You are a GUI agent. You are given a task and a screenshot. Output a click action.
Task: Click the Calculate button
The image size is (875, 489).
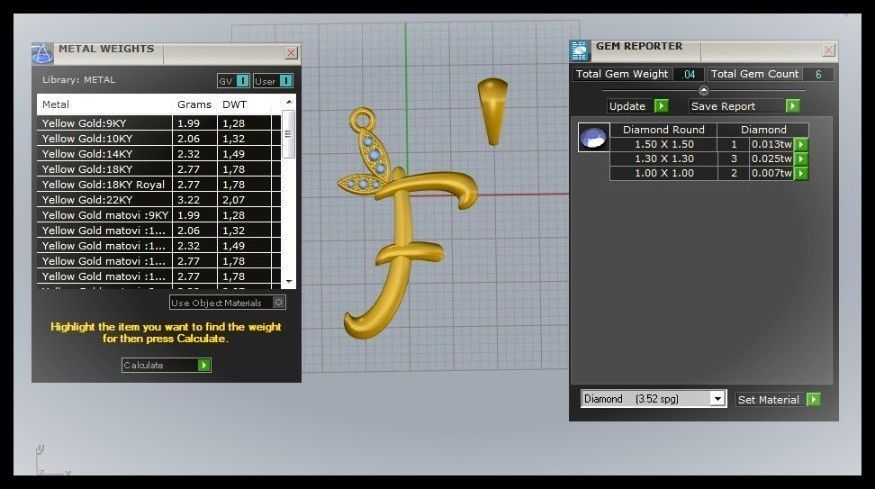(166, 365)
